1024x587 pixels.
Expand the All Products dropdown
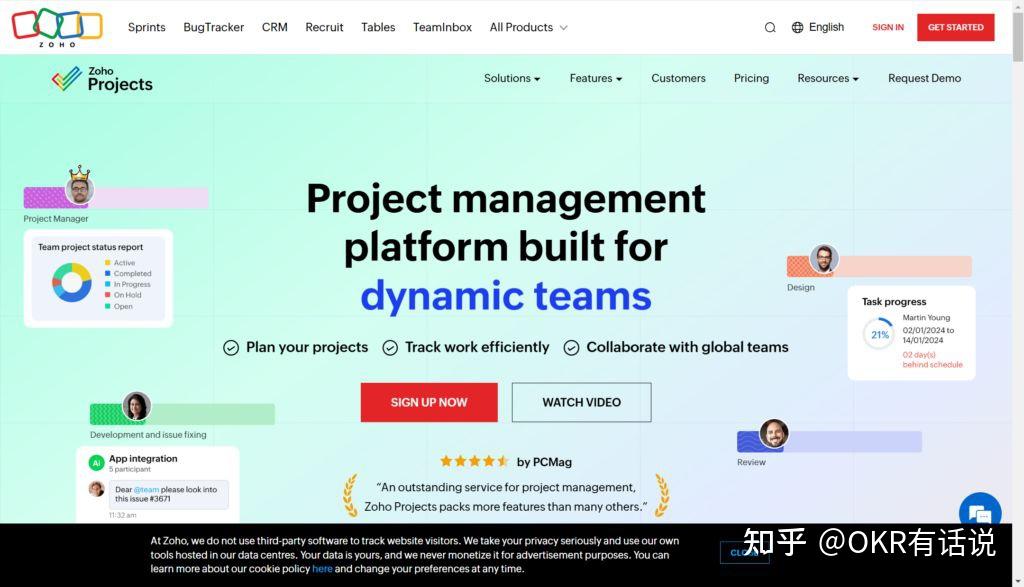pos(528,27)
